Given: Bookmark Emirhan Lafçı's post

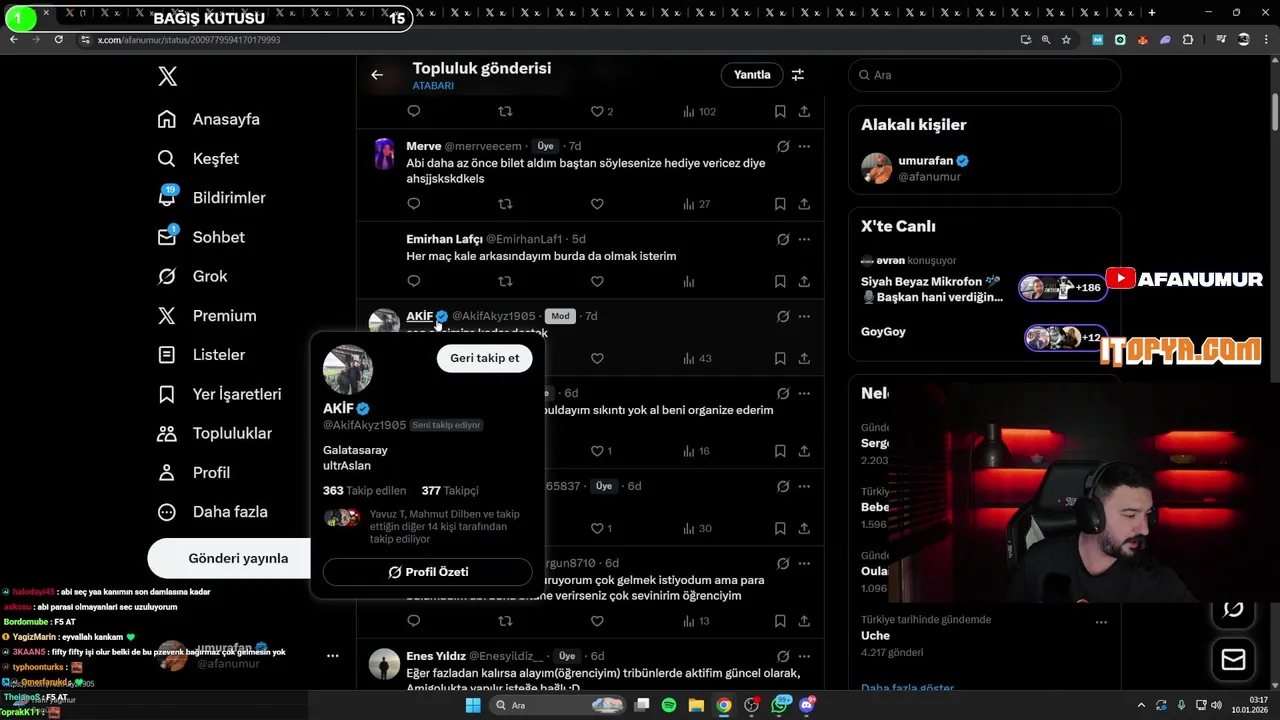Looking at the screenshot, I should pos(780,282).
